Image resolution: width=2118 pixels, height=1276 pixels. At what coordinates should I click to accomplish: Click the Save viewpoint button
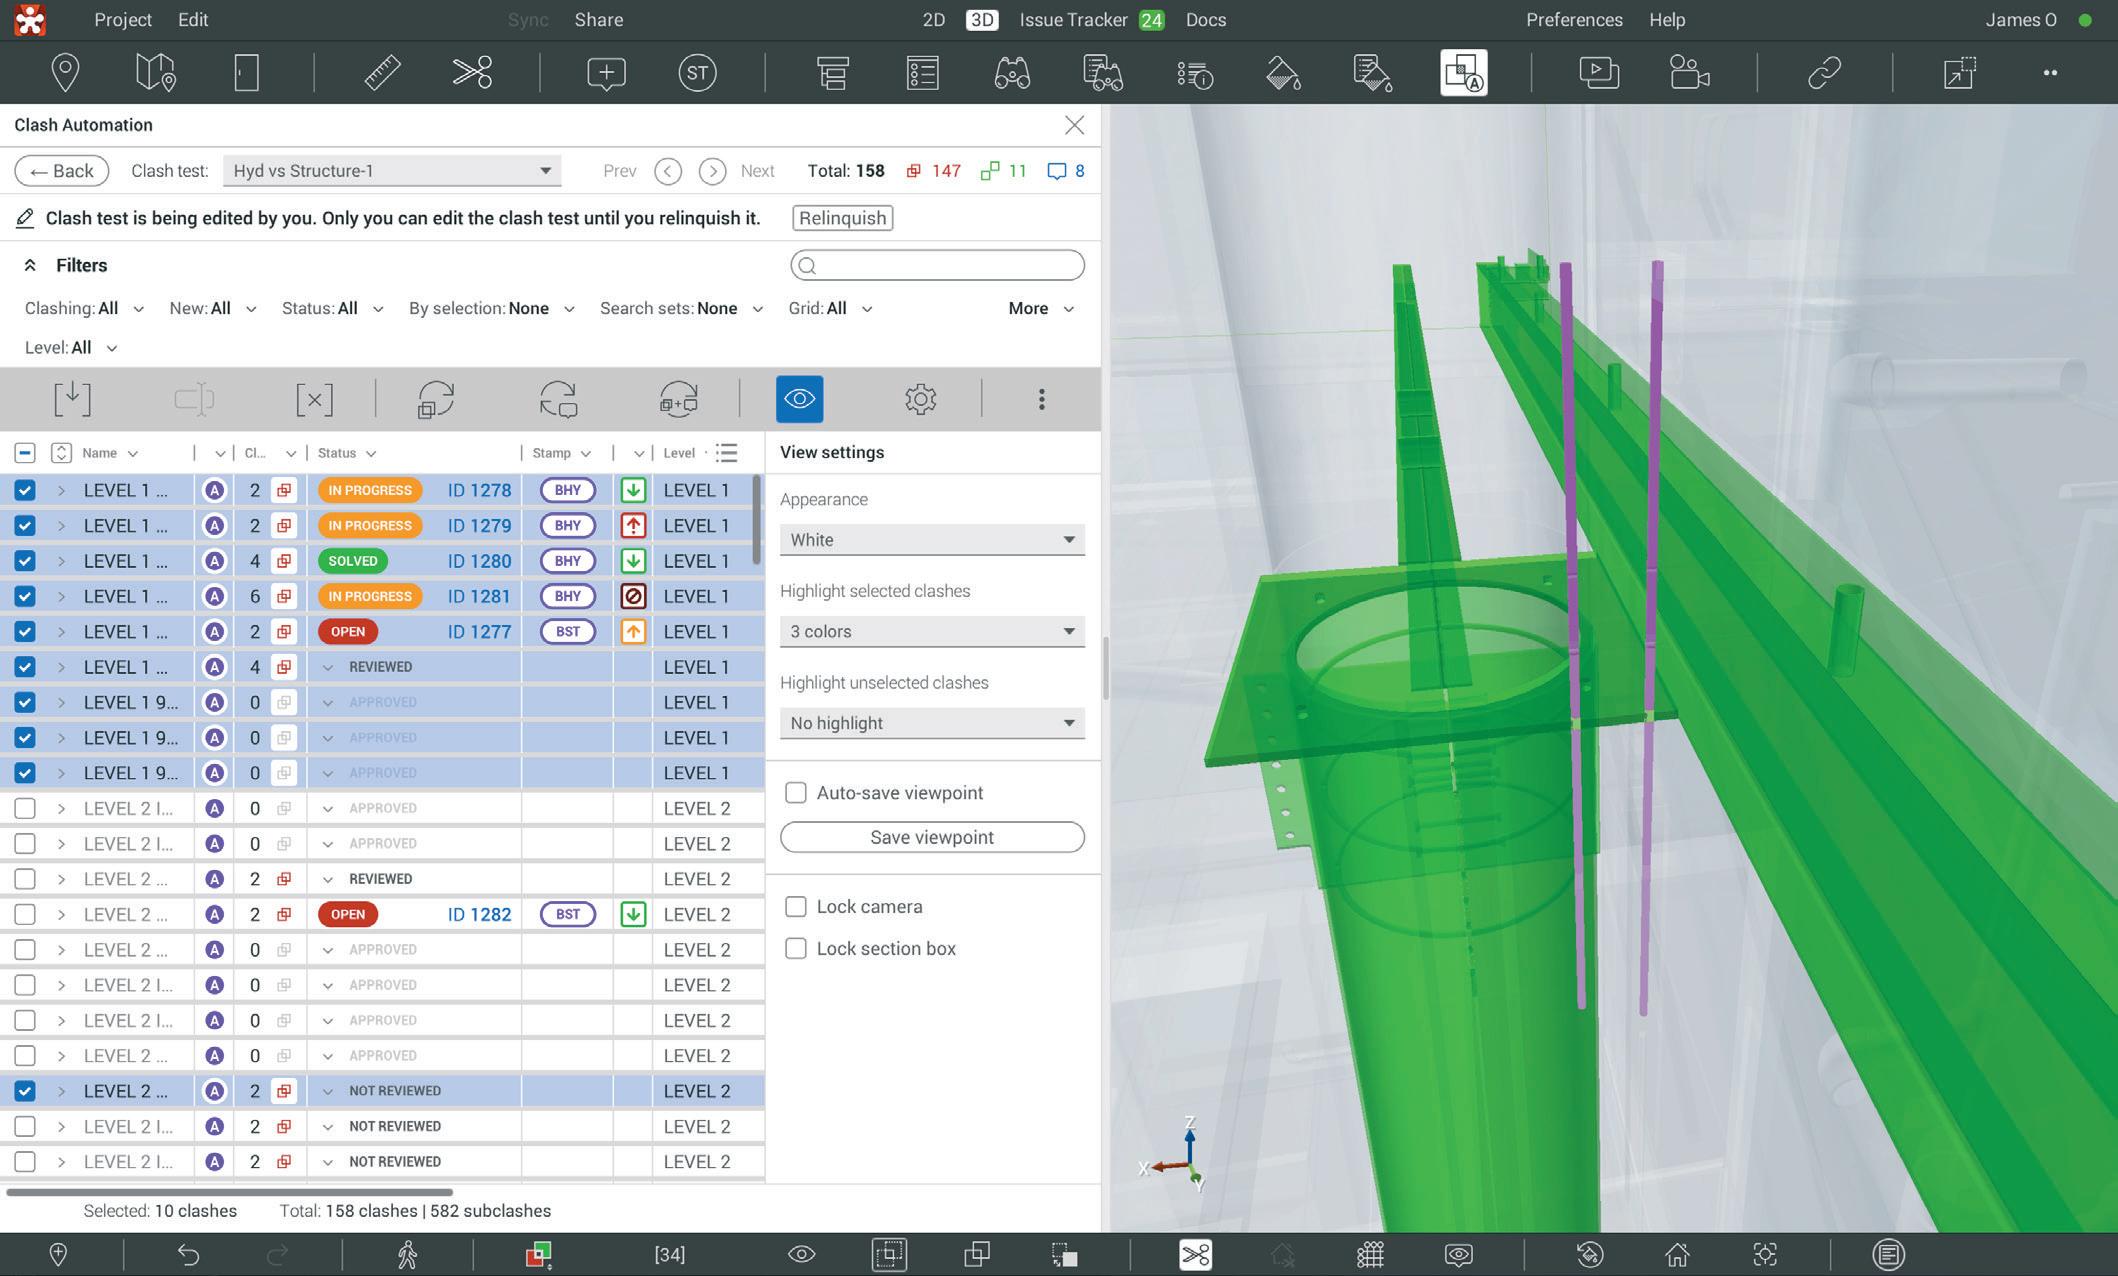(931, 837)
